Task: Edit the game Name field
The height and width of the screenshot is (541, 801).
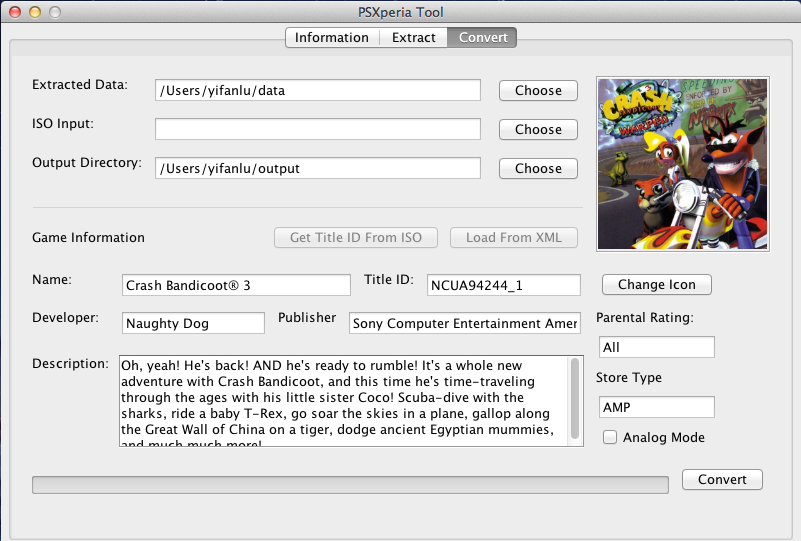Action: 236,285
